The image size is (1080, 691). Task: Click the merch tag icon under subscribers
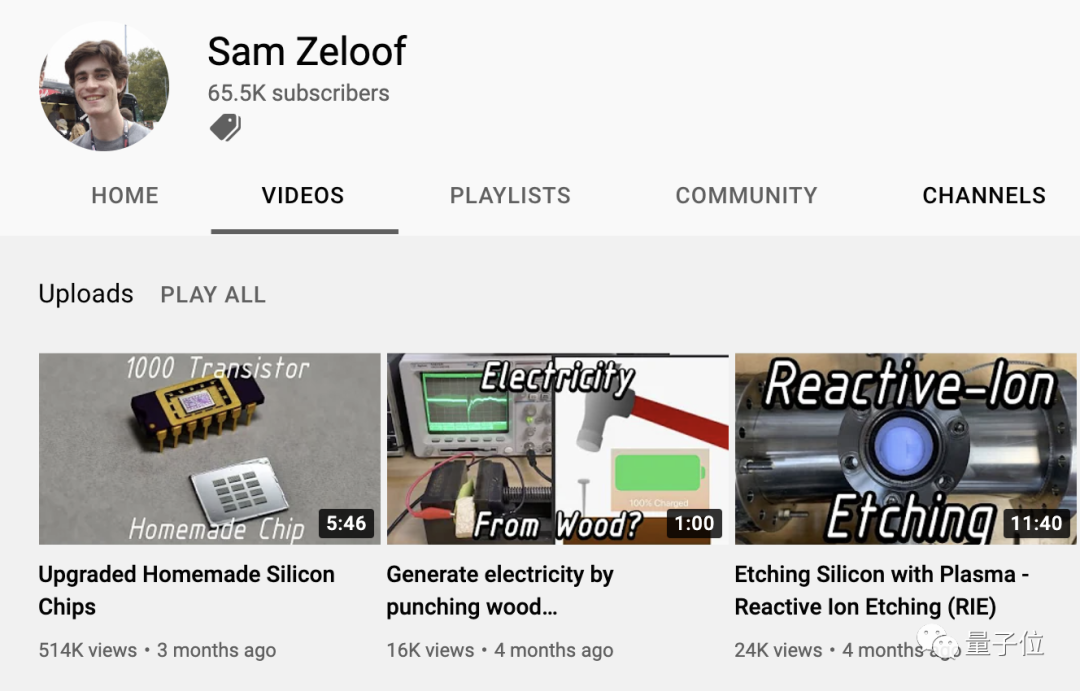[225, 127]
